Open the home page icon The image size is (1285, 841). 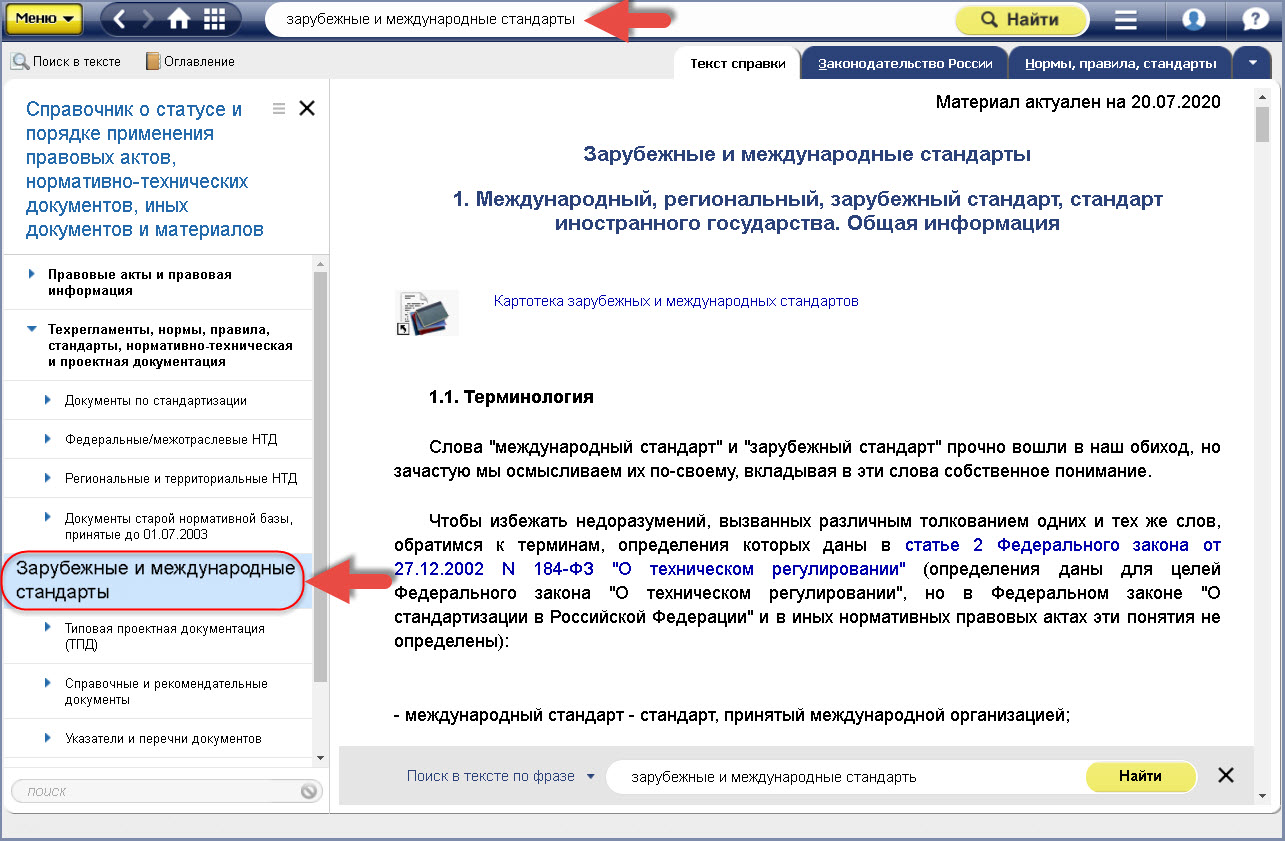pos(179,19)
